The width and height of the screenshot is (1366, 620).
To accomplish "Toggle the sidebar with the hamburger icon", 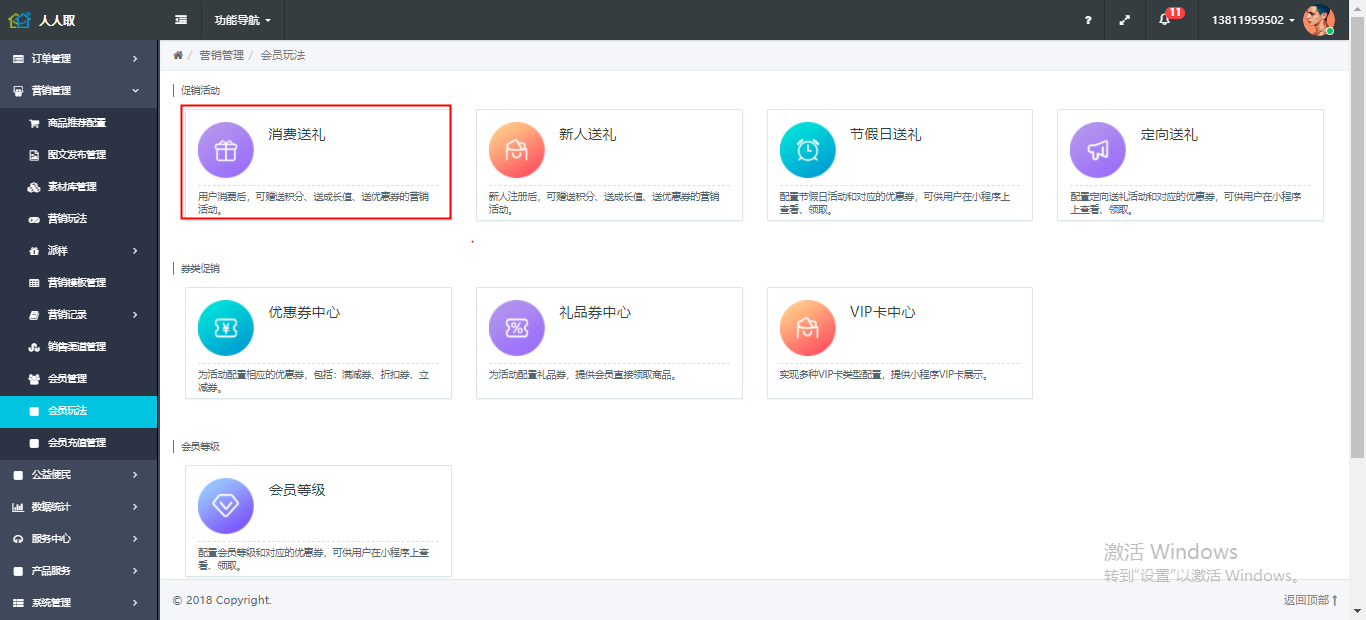I will (x=181, y=19).
